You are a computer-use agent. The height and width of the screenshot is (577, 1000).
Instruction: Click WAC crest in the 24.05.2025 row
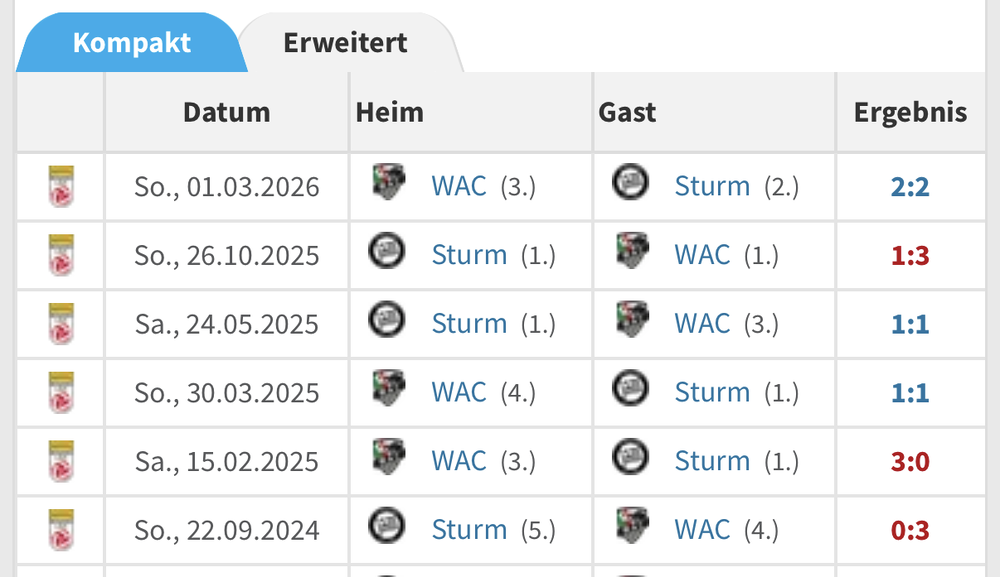tap(633, 319)
